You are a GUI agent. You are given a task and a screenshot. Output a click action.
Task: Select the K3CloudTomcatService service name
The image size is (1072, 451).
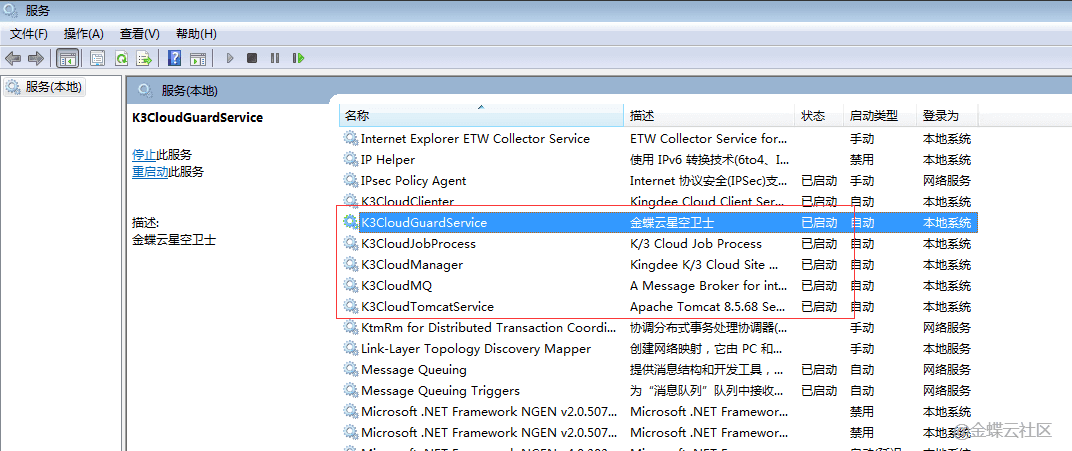427,306
